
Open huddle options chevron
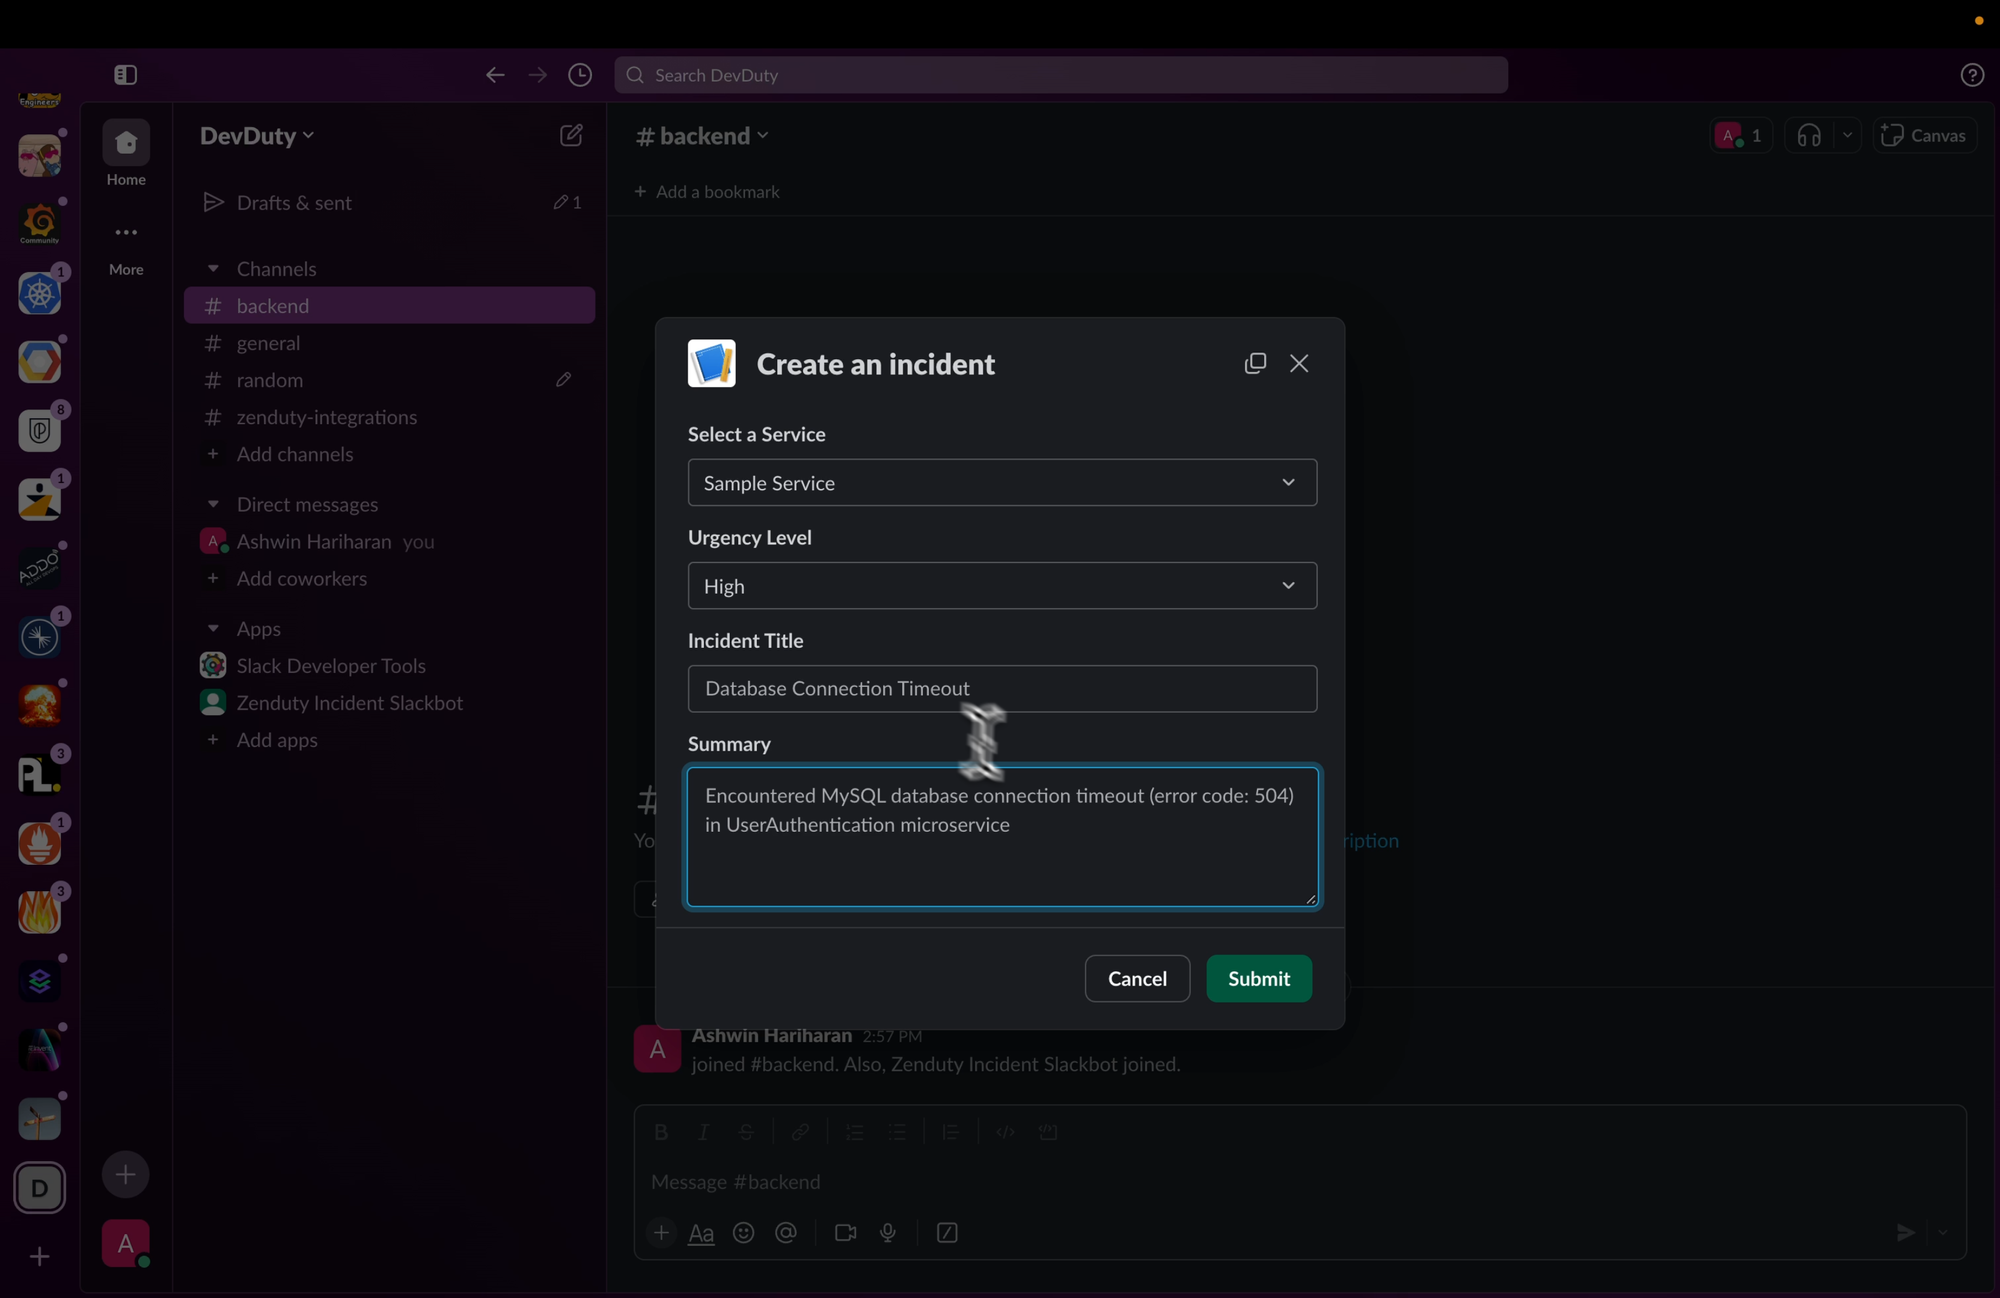coord(1847,135)
